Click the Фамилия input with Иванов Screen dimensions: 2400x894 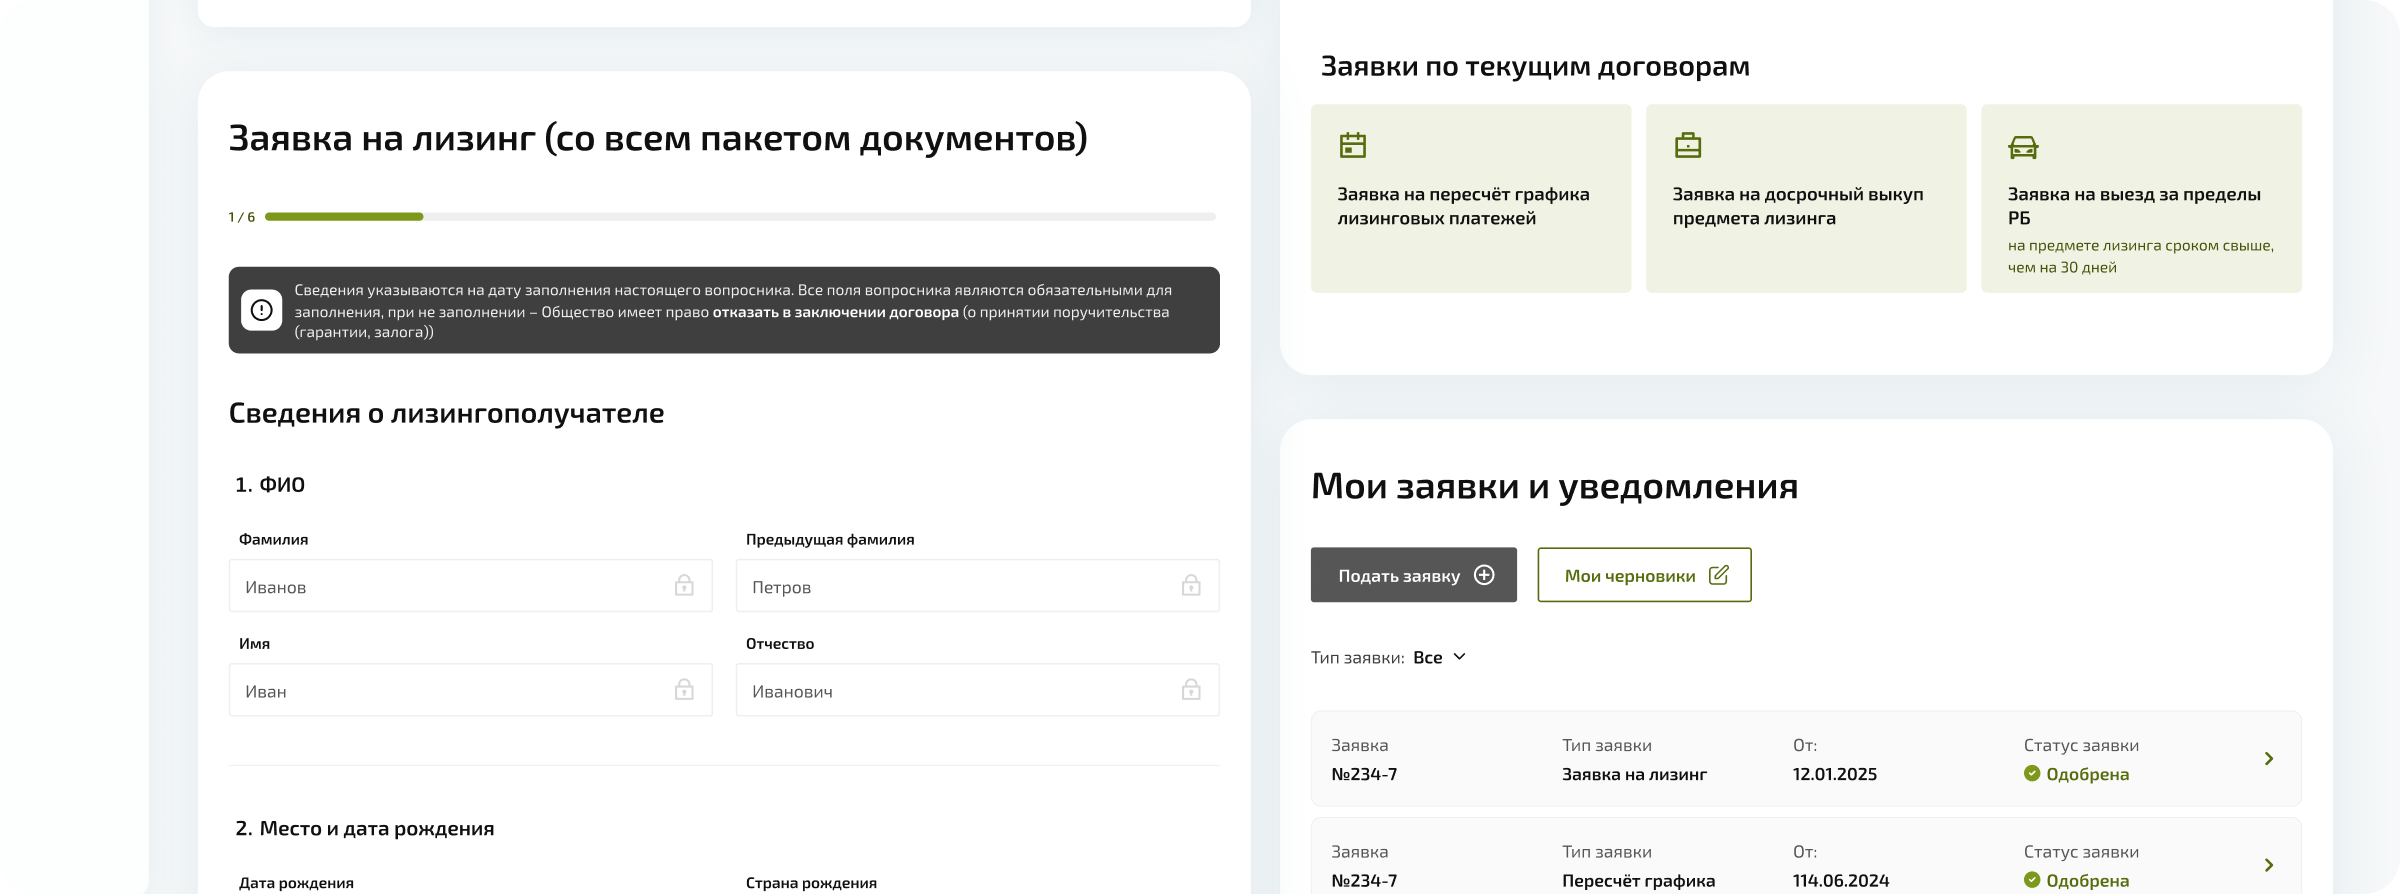pos(470,586)
